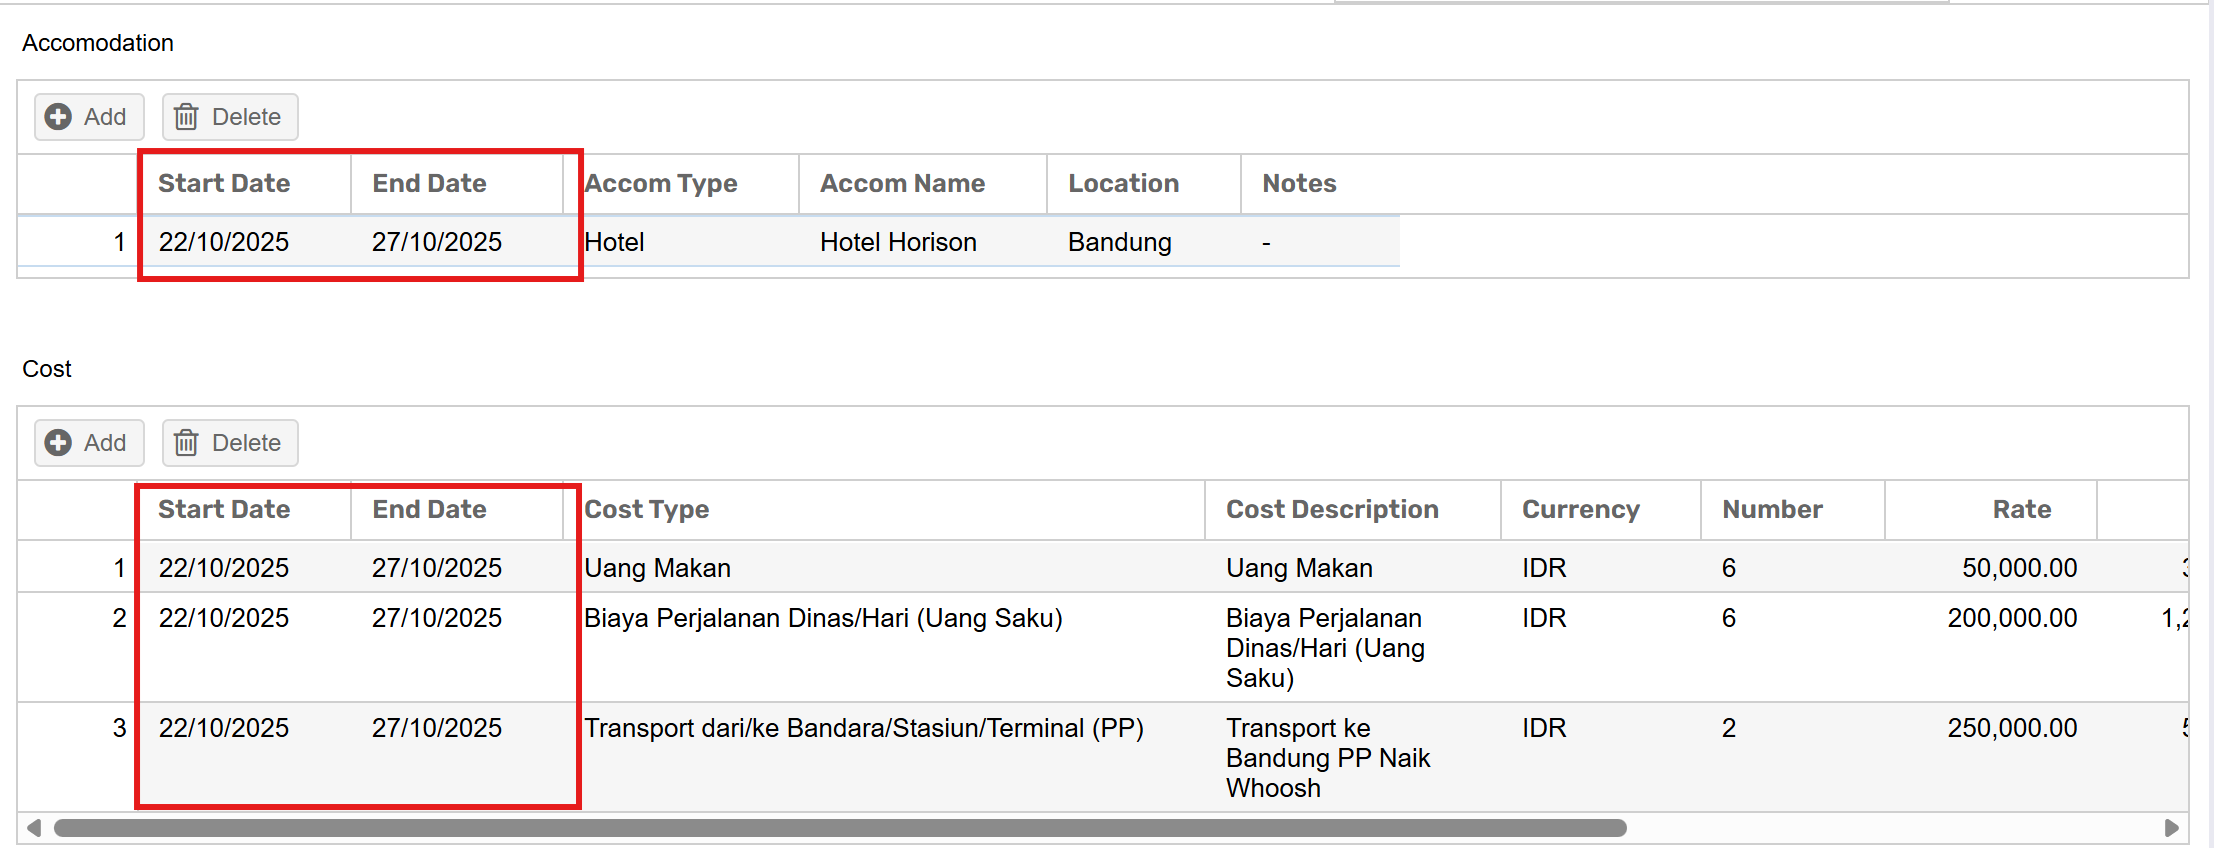Click the right scroll arrow of horizontal scrollbar
The image size is (2214, 848).
(x=2171, y=828)
